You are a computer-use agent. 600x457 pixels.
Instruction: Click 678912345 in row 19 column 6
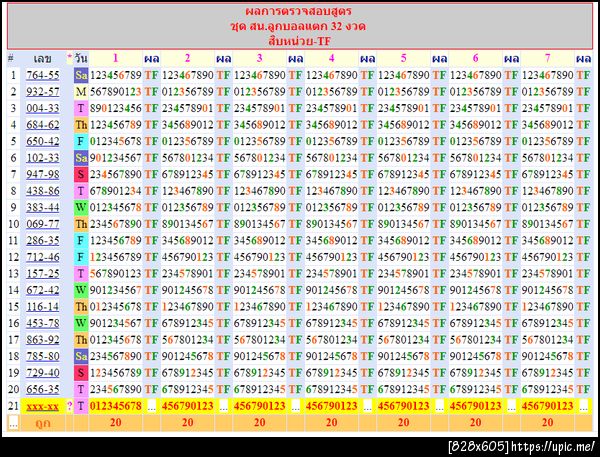475,373
